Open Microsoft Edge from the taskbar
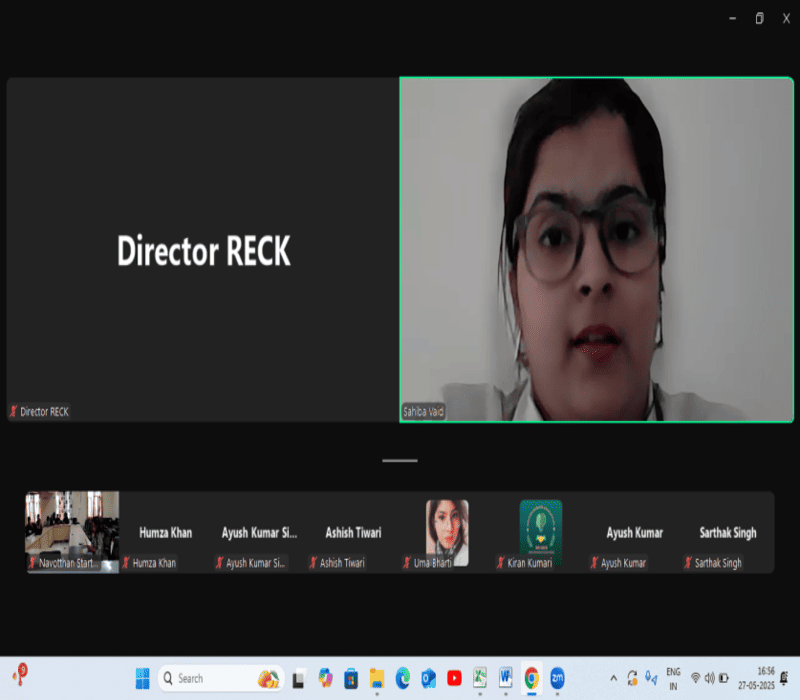 [x=403, y=678]
